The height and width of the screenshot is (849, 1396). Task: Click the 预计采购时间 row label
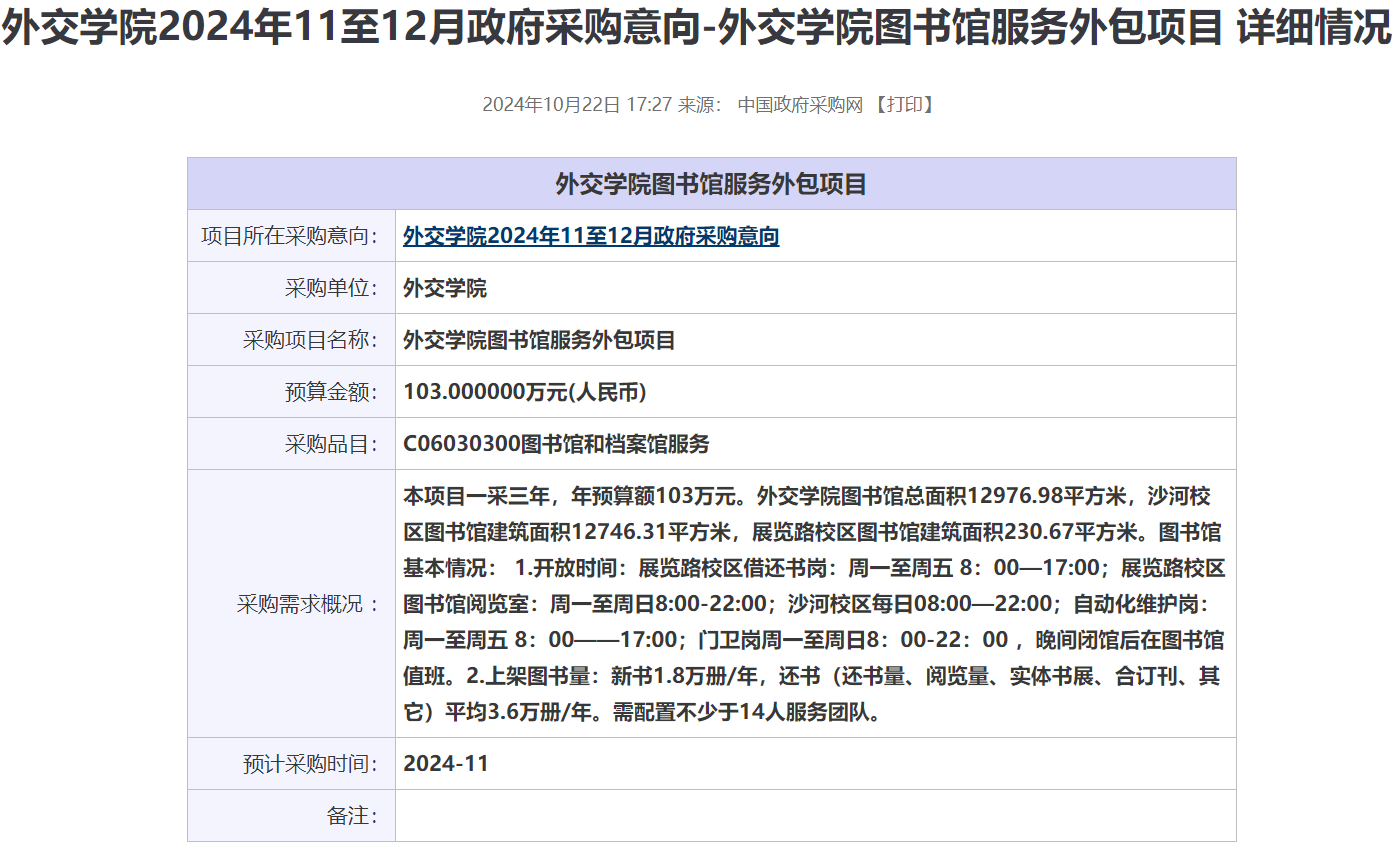tap(310, 764)
